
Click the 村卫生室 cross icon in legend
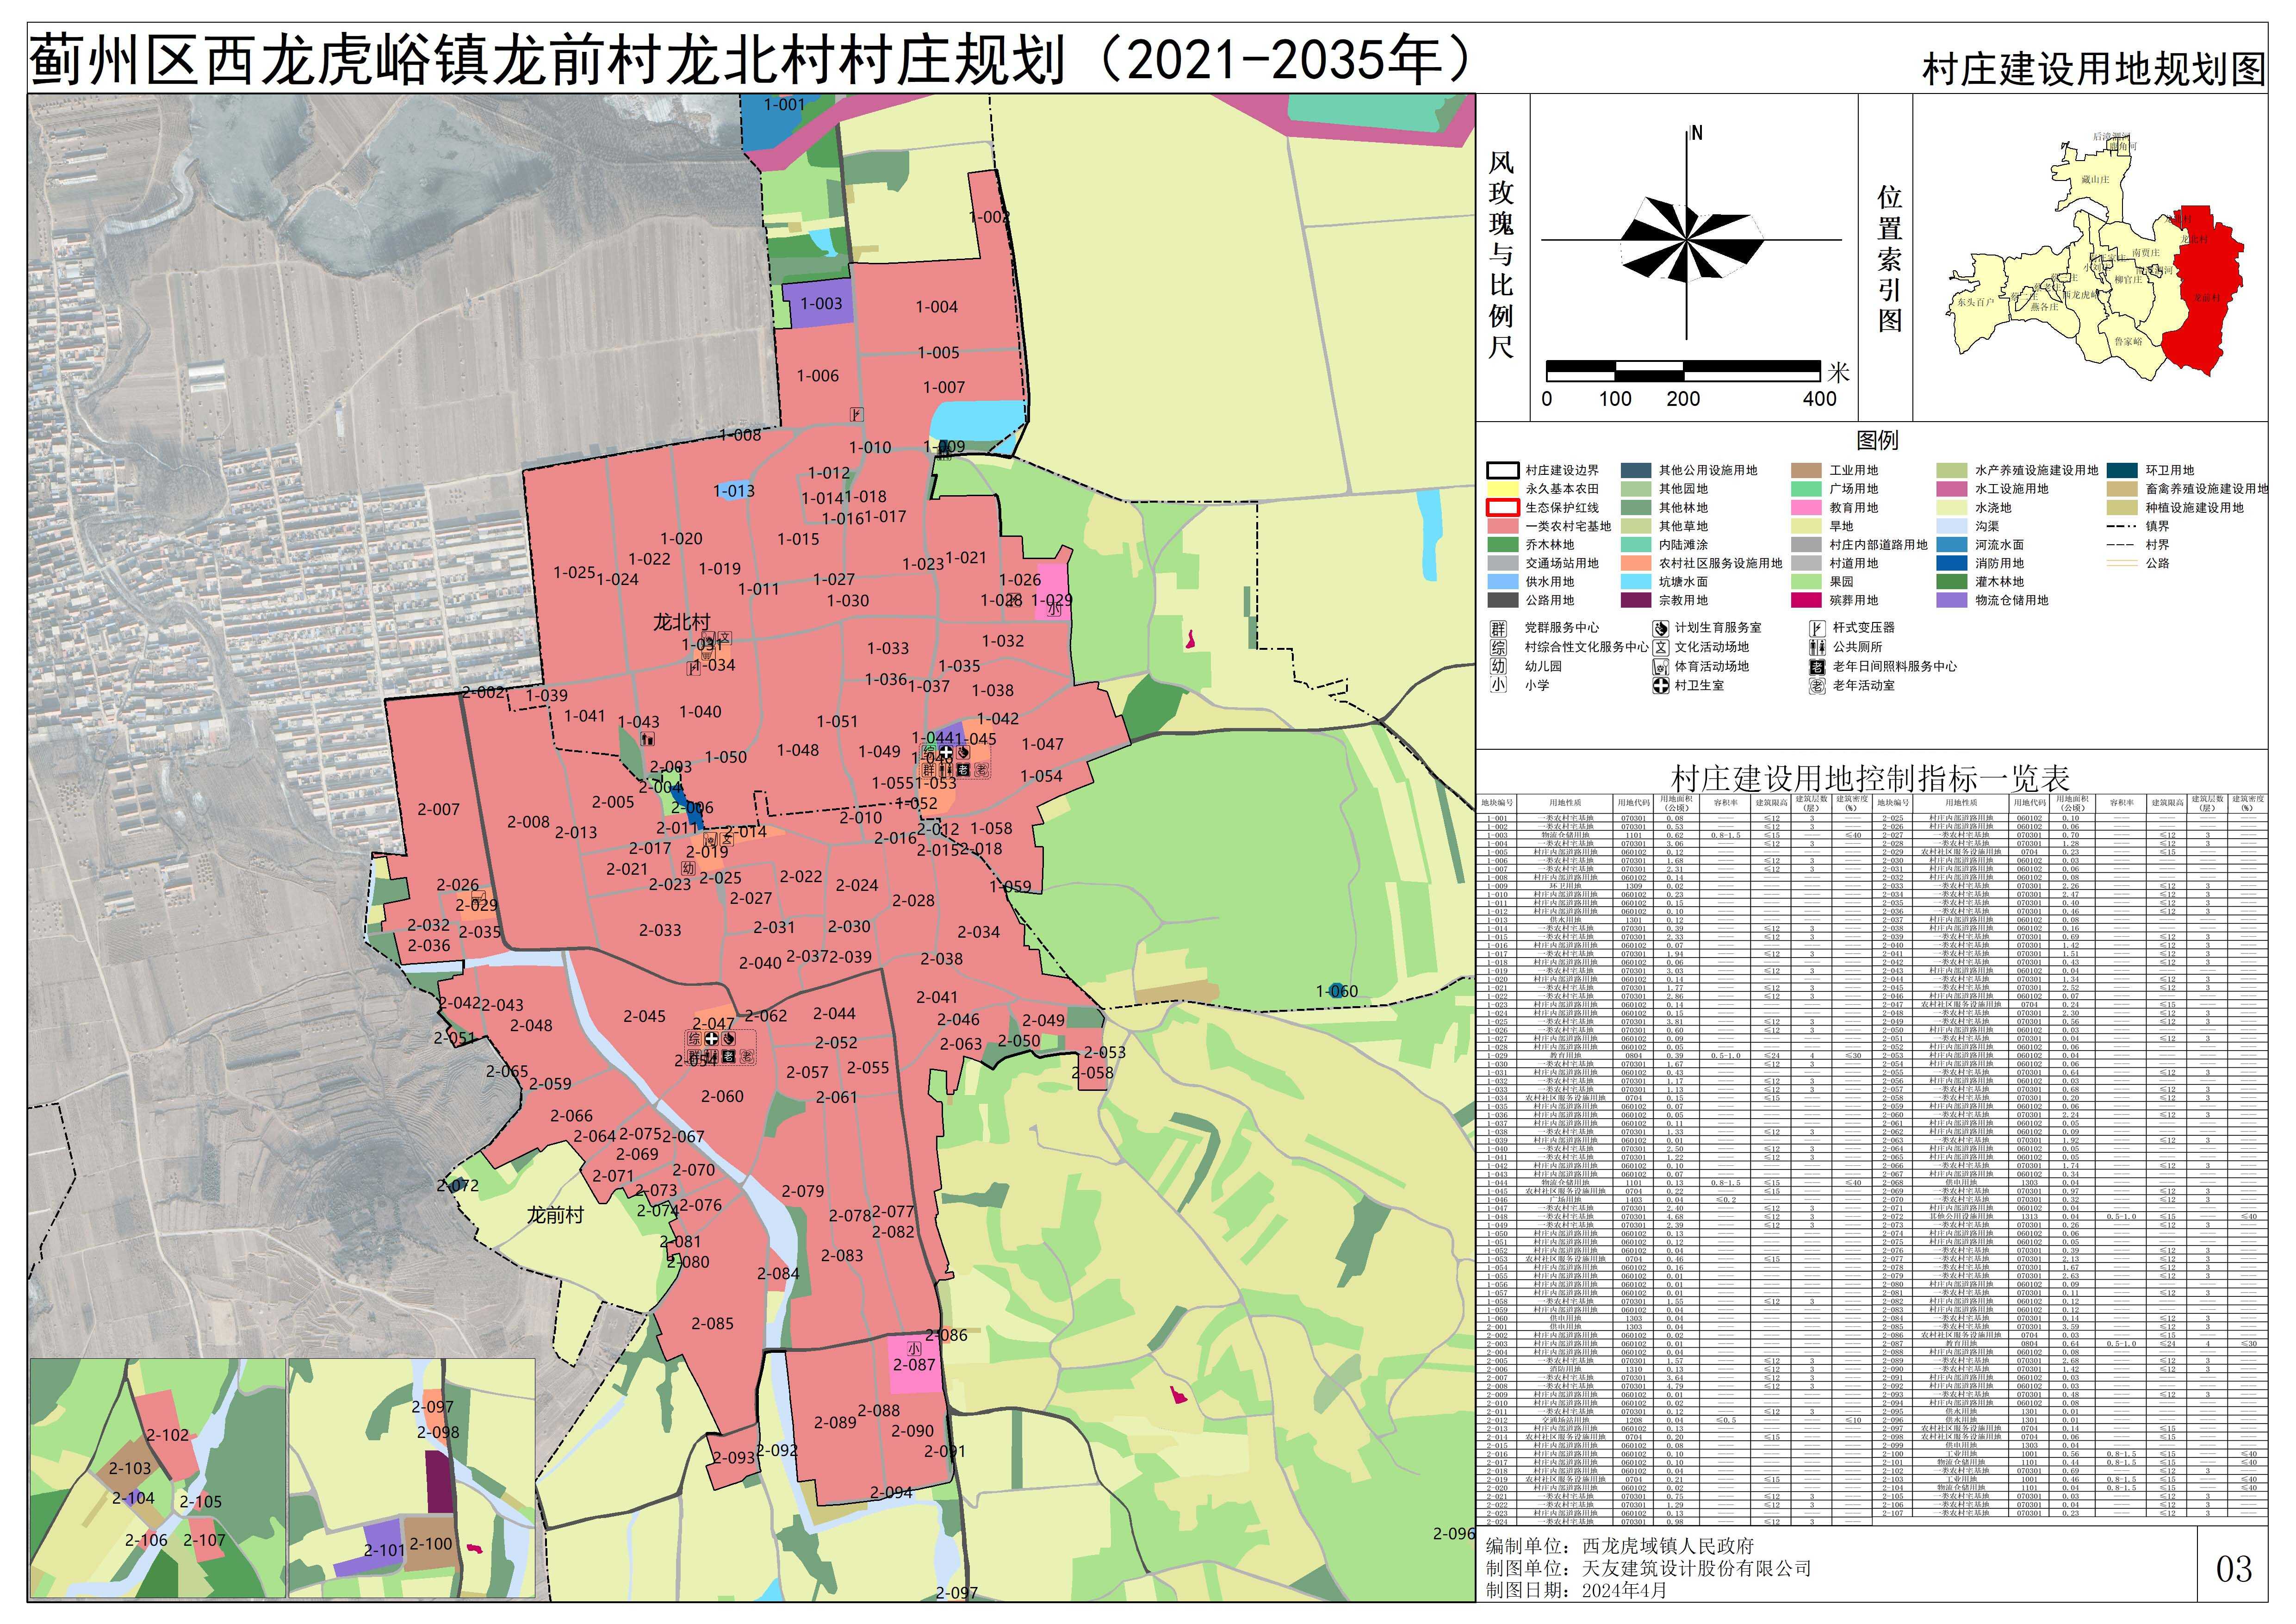click(x=1661, y=686)
